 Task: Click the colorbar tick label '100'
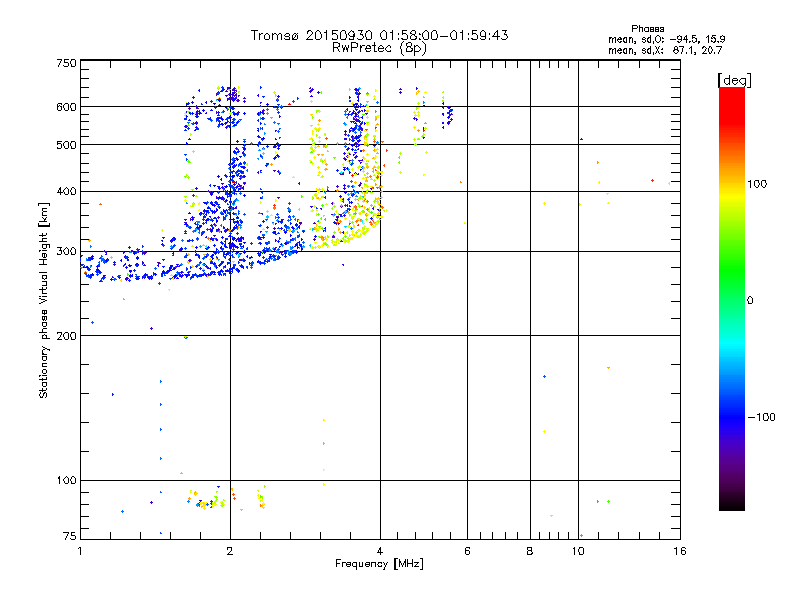(x=757, y=184)
